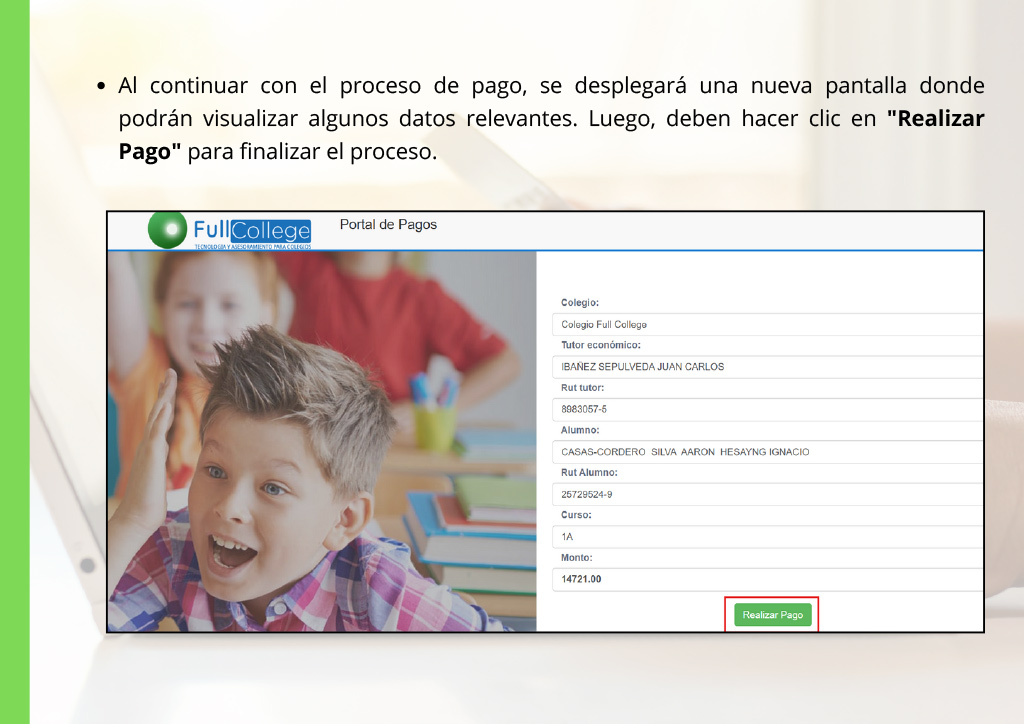Click the Alumno: label
This screenshot has height=724, width=1024.
(580, 430)
